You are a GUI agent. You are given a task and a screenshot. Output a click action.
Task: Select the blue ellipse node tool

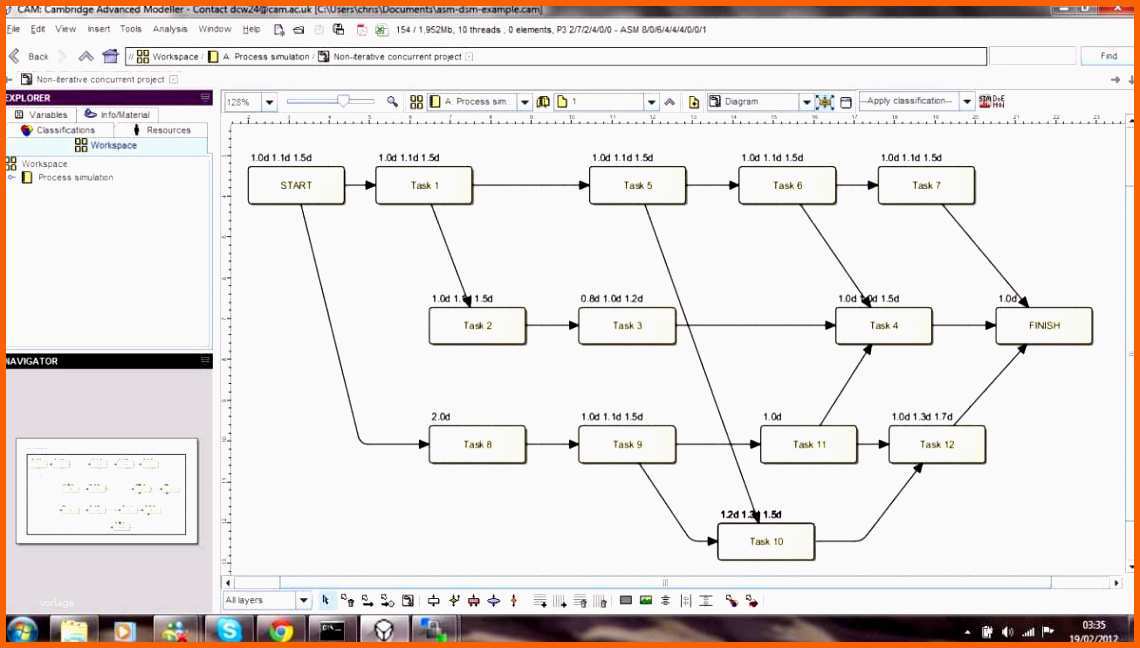click(494, 600)
